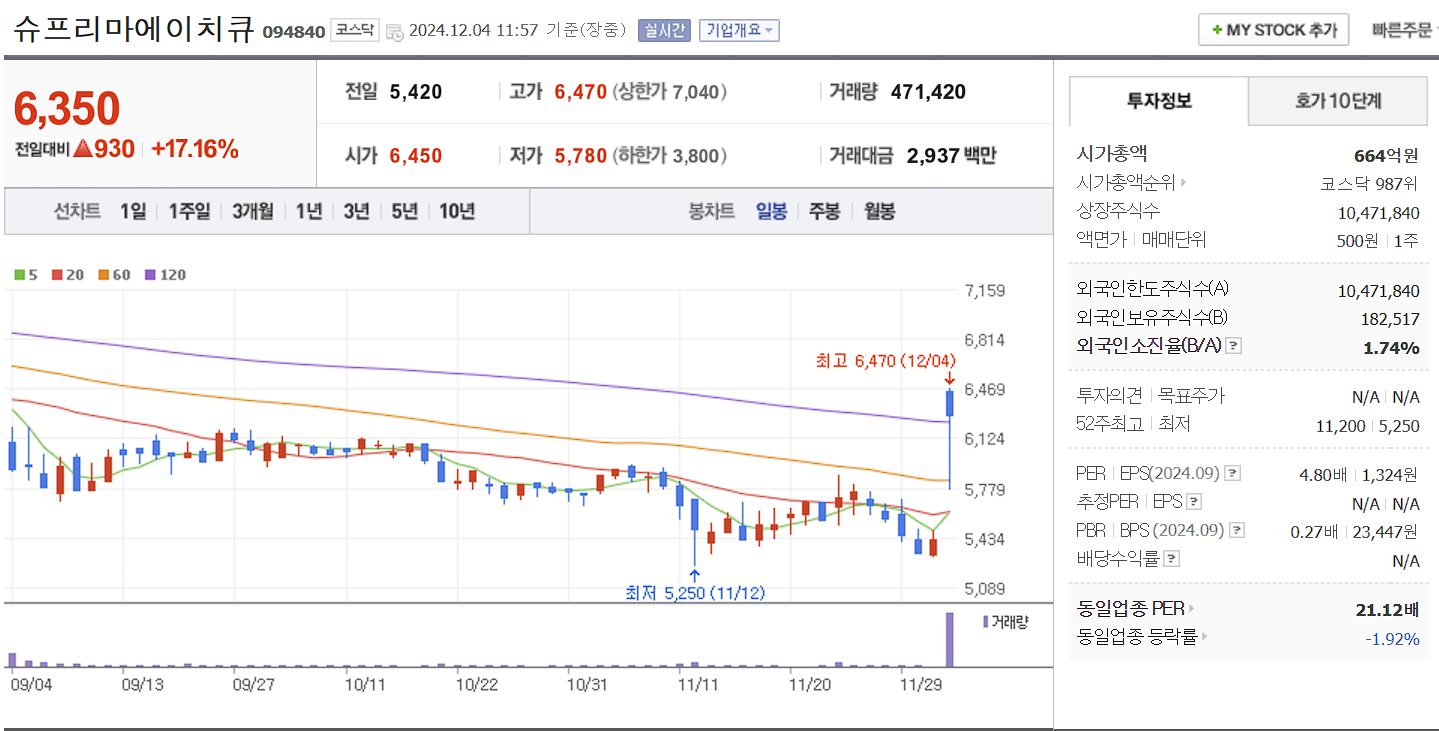Click the 액면가 value 500원 1주
1439x731 pixels.
(1377, 240)
